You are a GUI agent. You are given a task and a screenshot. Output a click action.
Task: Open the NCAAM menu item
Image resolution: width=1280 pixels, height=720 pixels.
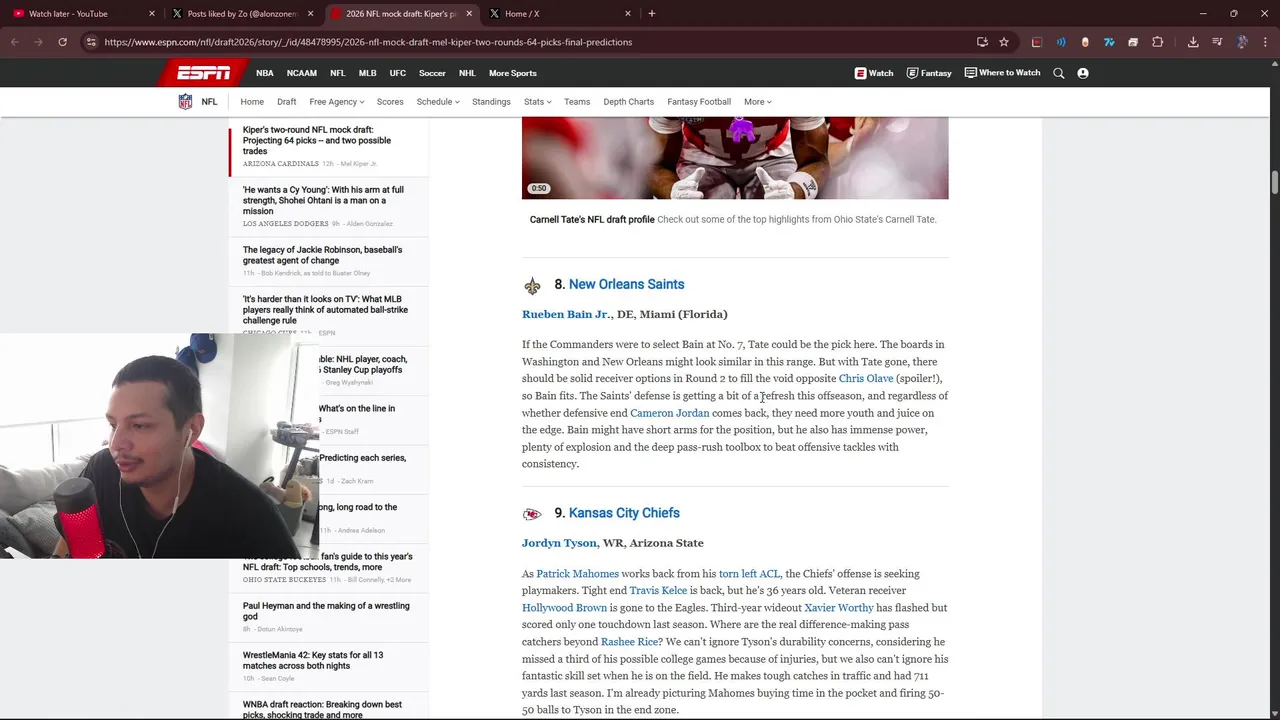pos(302,73)
